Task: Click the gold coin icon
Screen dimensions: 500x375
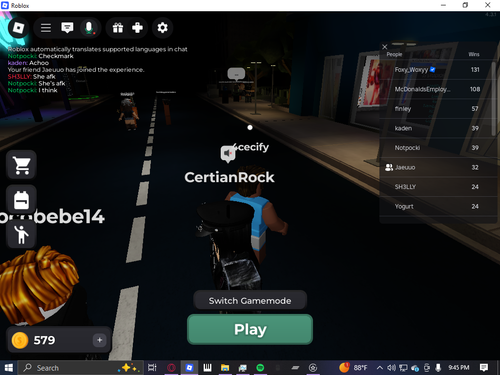Action: point(20,340)
